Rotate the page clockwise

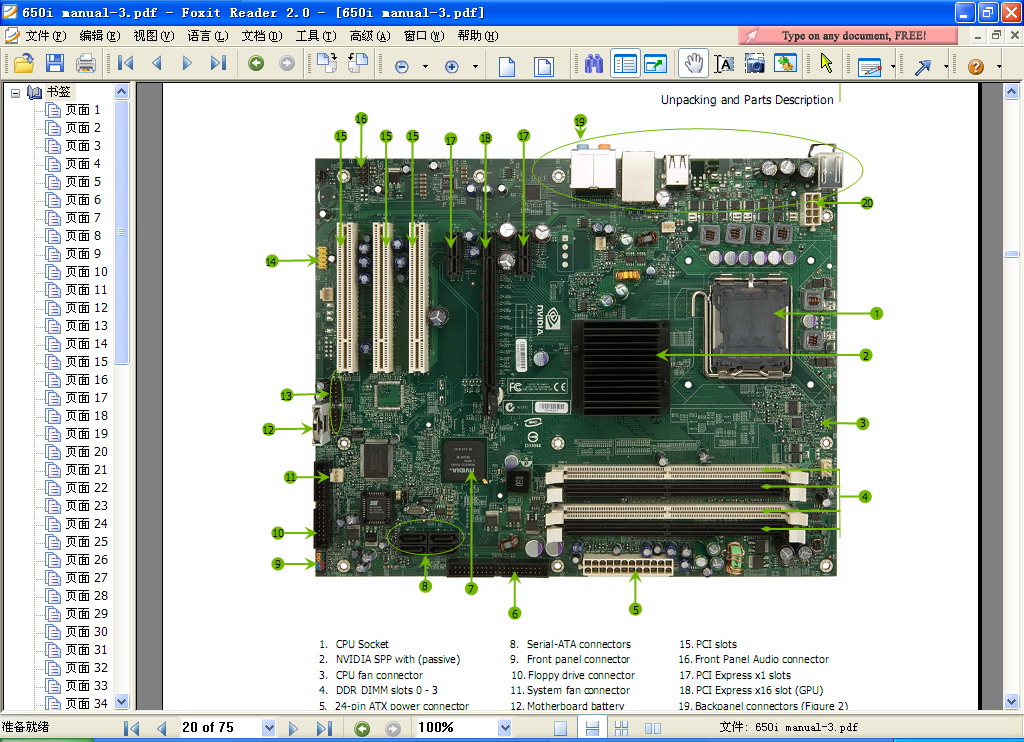[x=327, y=63]
